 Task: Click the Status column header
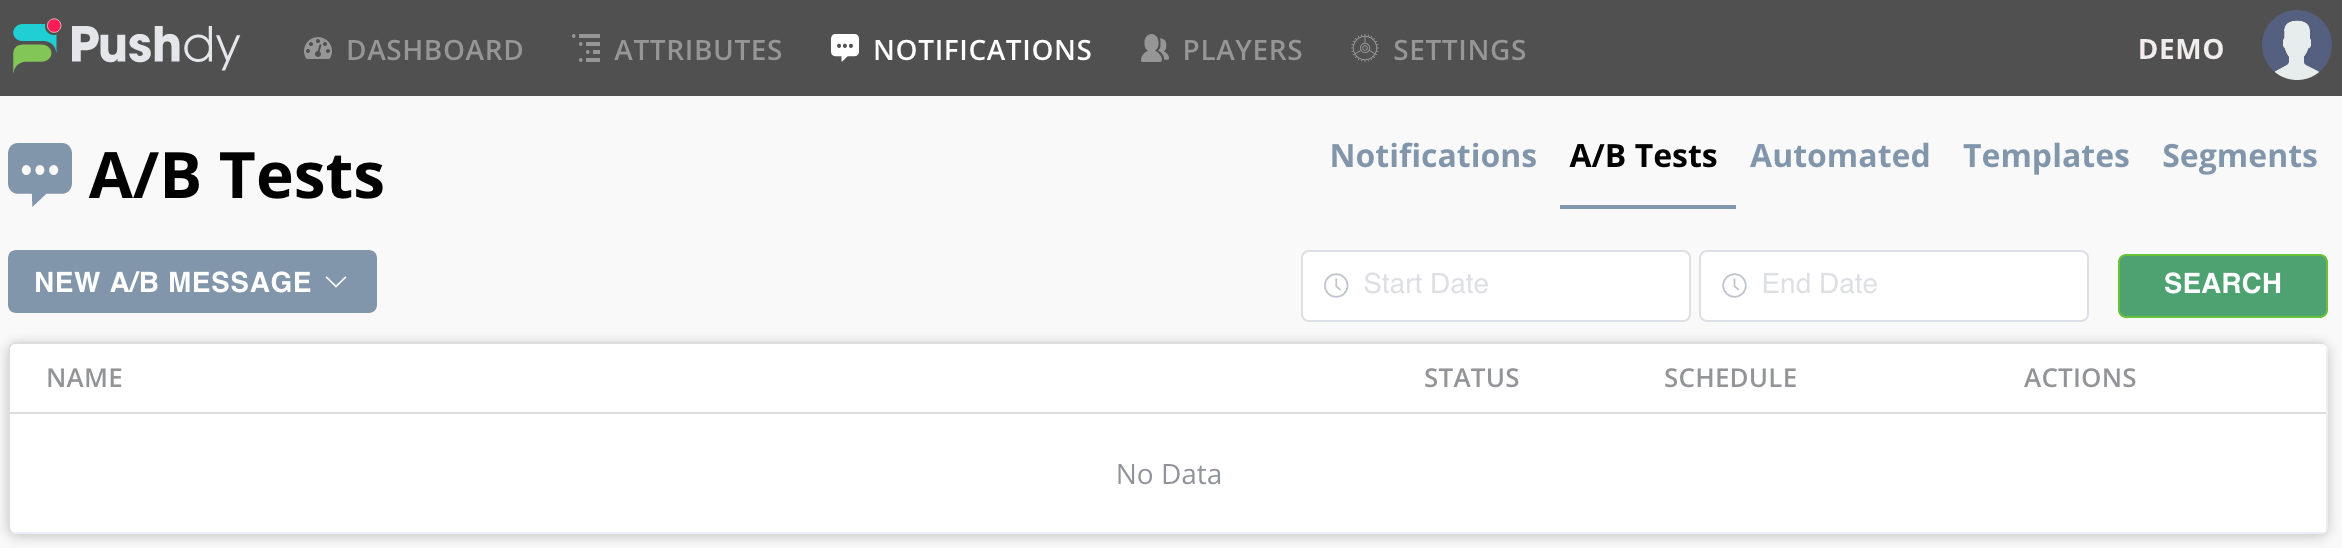pos(1471,378)
